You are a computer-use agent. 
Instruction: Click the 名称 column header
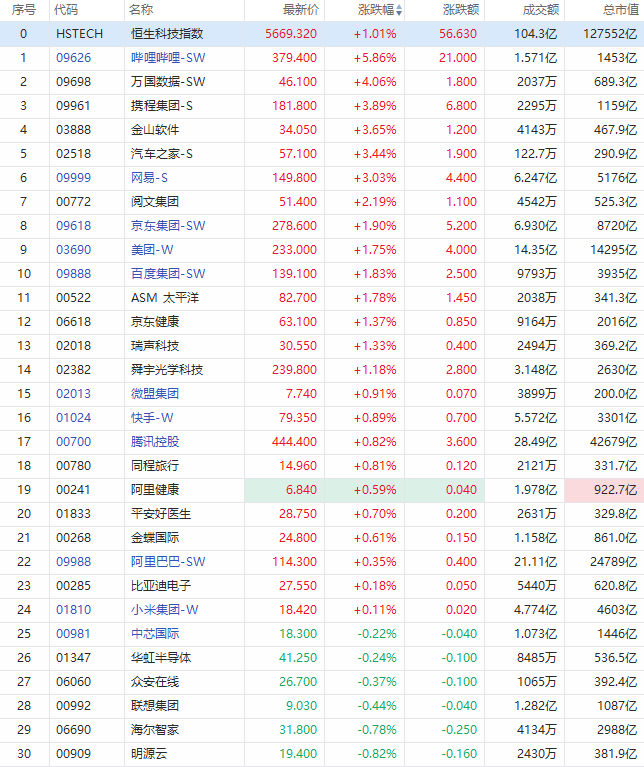(141, 10)
